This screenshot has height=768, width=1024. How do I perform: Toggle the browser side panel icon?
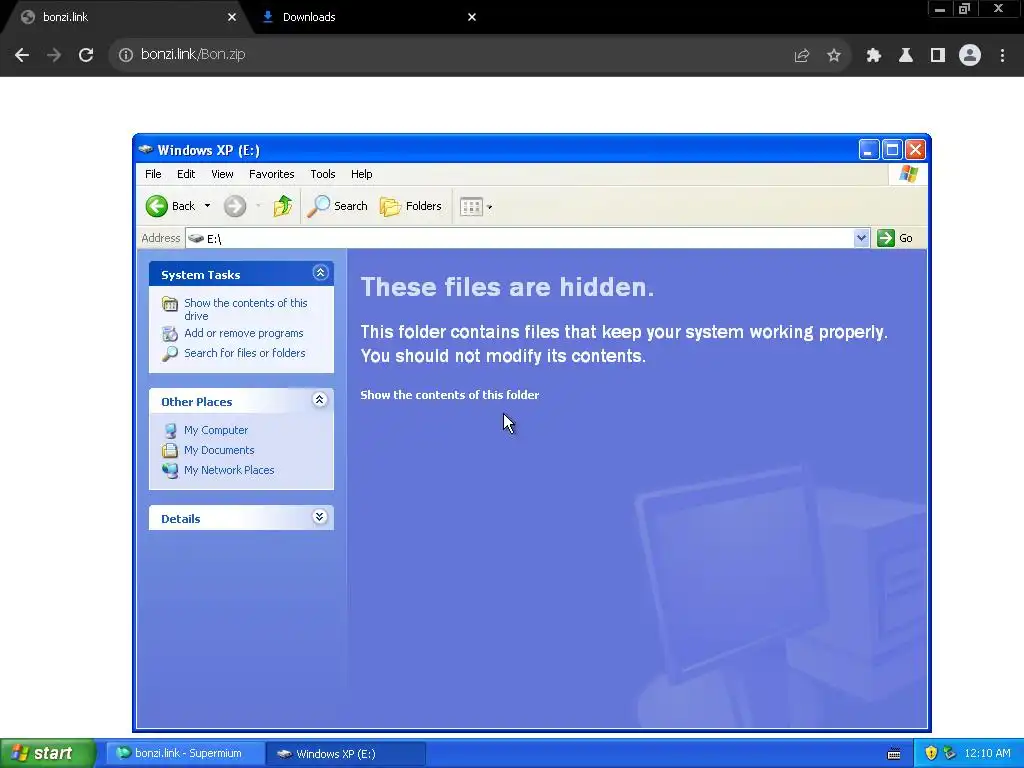pyautogui.click(x=938, y=56)
